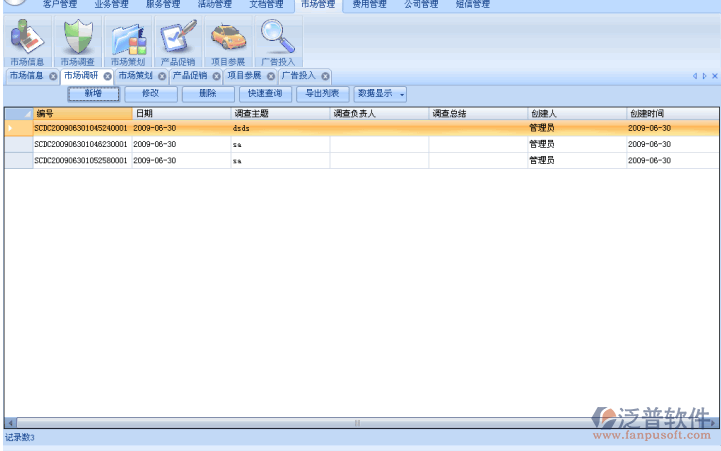Open the 客户管理 menu tab
The image size is (721, 451).
pyautogui.click(x=60, y=5)
